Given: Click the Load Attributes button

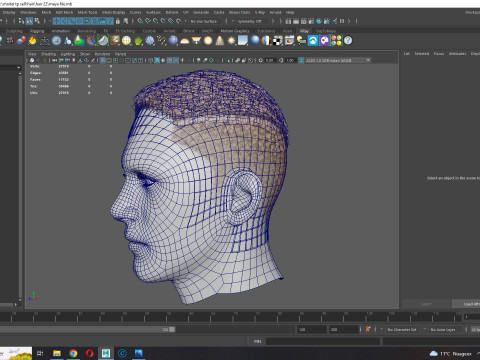Looking at the screenshot, I should (x=466, y=304).
